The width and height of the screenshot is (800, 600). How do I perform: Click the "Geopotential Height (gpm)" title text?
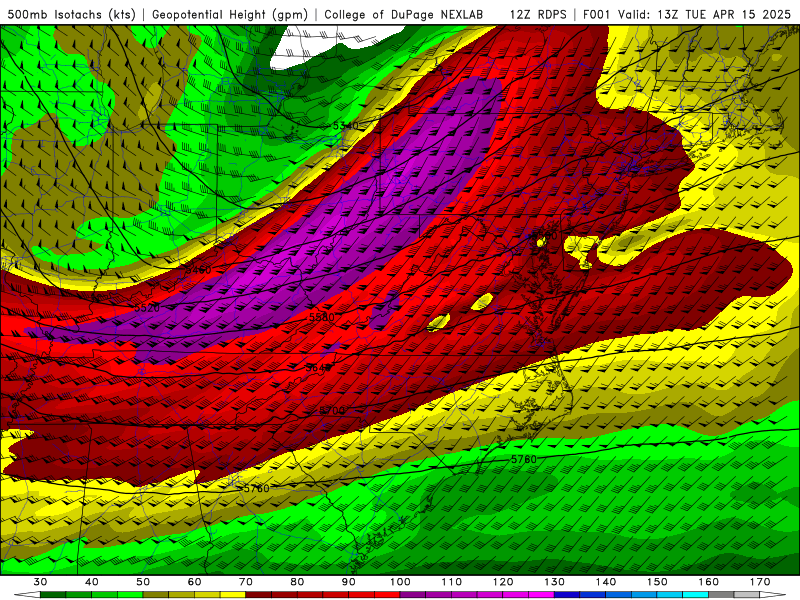pyautogui.click(x=230, y=15)
